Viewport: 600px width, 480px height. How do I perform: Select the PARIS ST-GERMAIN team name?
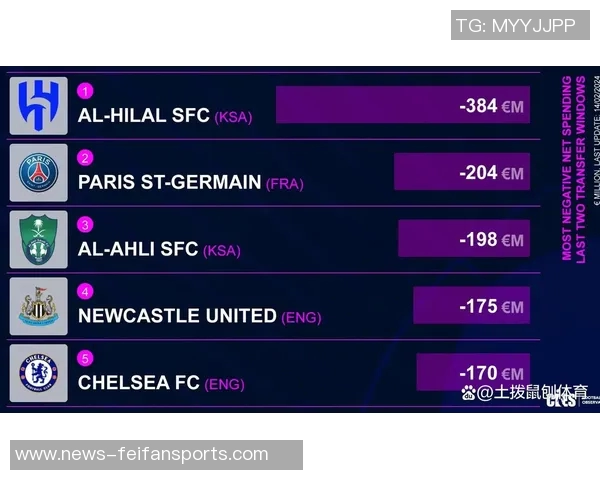pyautogui.click(x=169, y=183)
